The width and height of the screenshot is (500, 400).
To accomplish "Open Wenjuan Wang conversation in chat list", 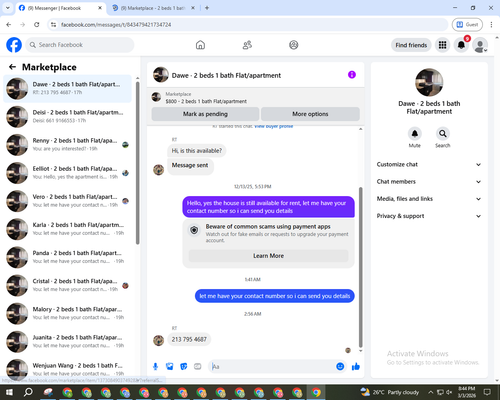I will coord(67,369).
